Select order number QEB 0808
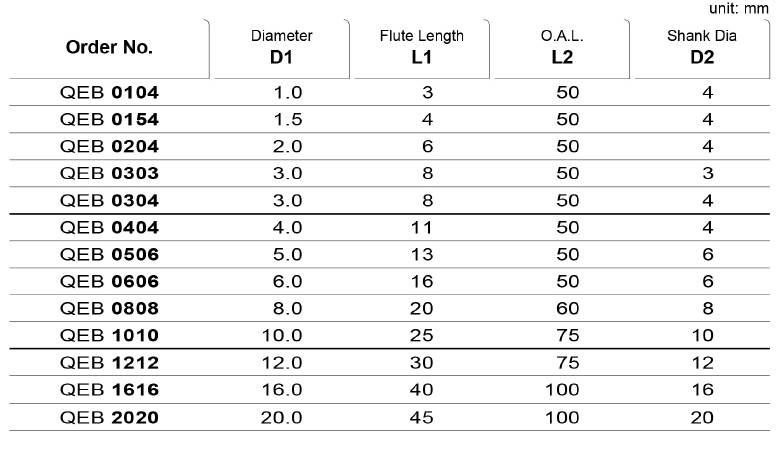Image resolution: width=778 pixels, height=450 pixels. click(109, 308)
